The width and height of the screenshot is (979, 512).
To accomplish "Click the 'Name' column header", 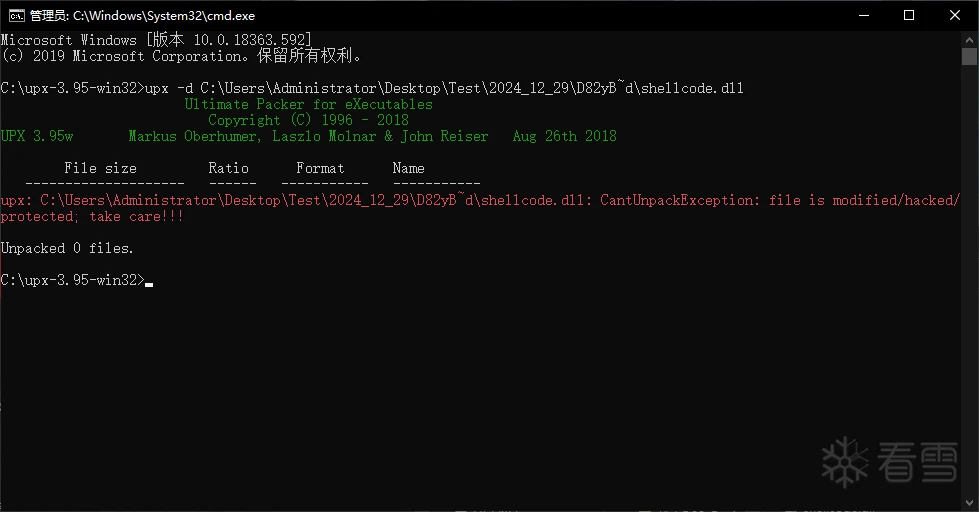I will click(x=408, y=168).
